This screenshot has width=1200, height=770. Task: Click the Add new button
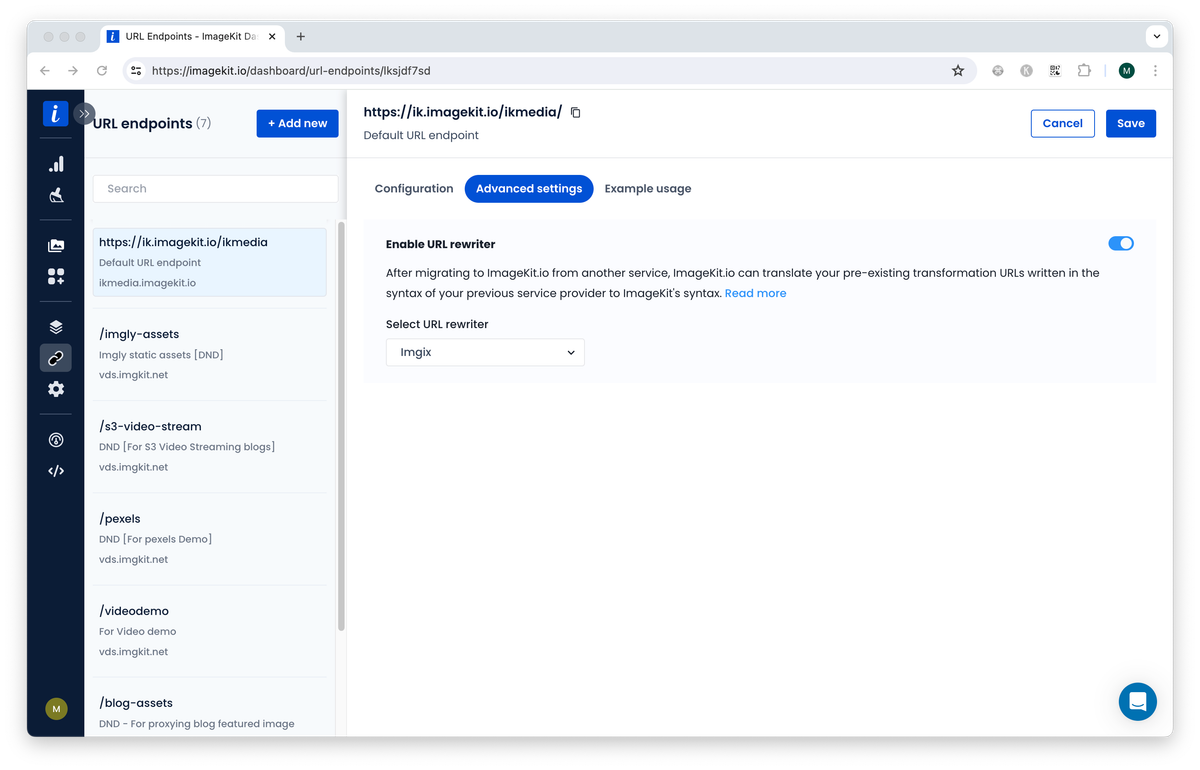click(x=298, y=123)
